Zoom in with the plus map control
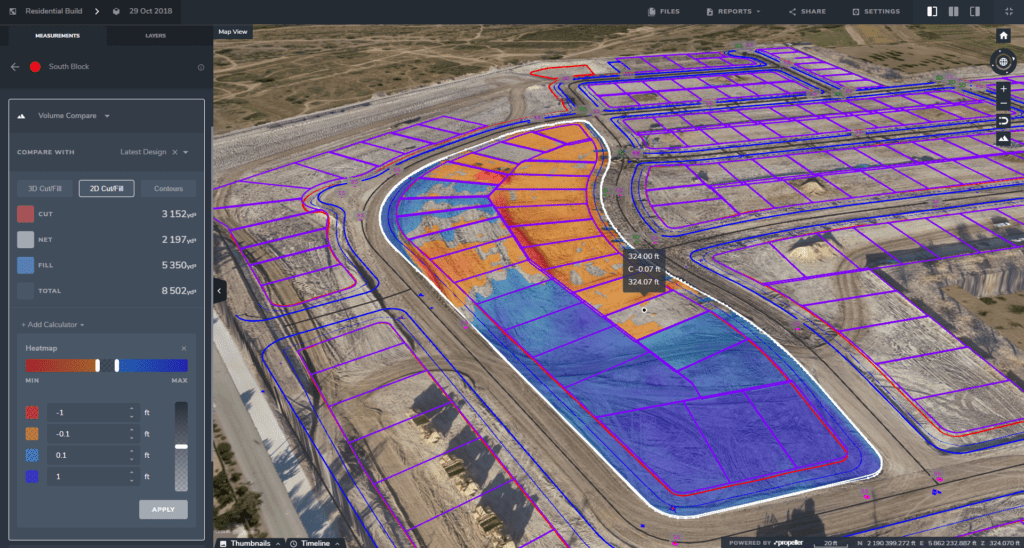This screenshot has height=548, width=1024. click(1003, 88)
